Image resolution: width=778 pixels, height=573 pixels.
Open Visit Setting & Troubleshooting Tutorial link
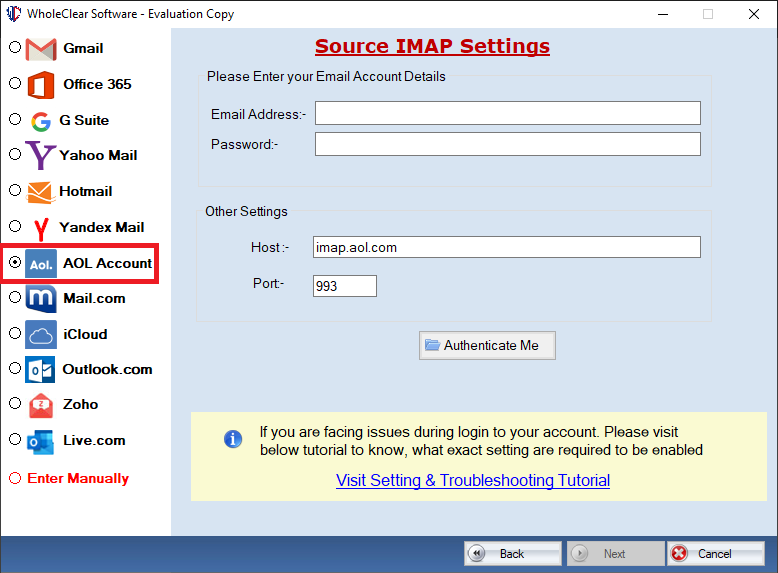click(473, 480)
